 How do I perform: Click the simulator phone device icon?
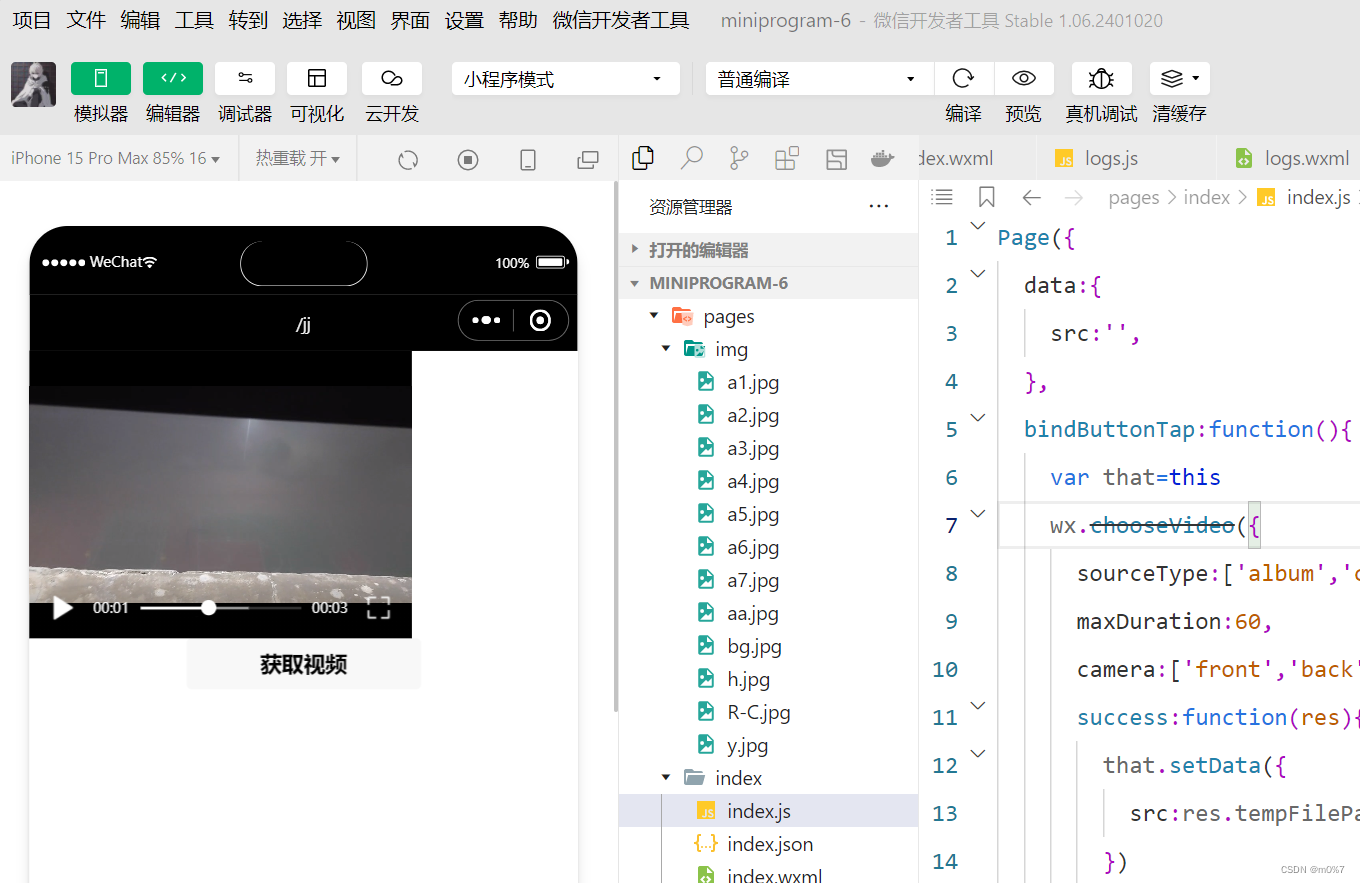[x=528, y=160]
